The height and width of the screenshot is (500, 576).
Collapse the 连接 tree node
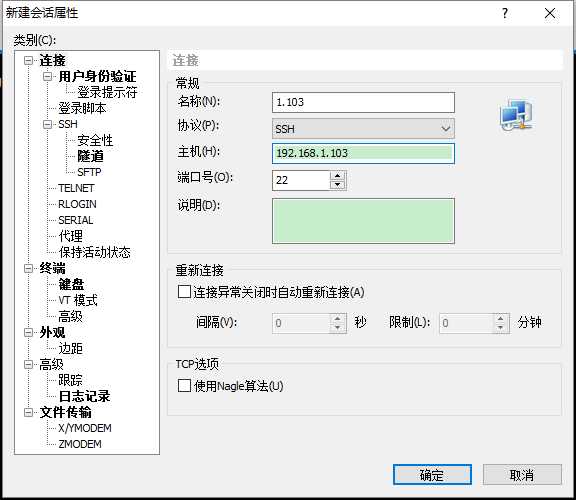pos(28,60)
